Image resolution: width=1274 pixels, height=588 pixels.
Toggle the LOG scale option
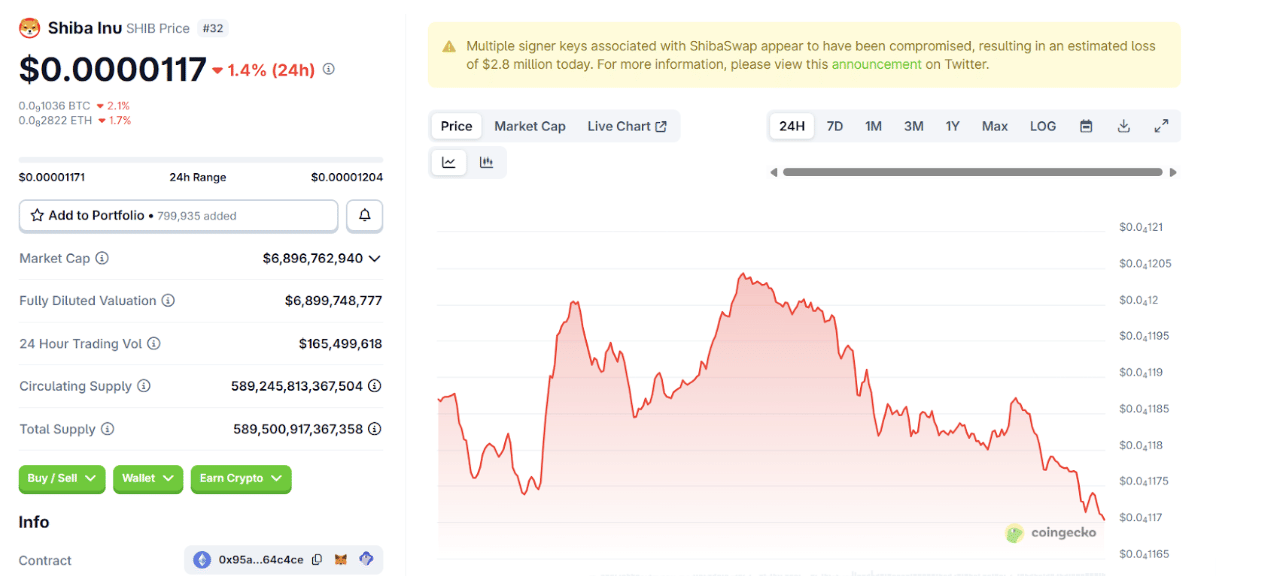(1042, 126)
